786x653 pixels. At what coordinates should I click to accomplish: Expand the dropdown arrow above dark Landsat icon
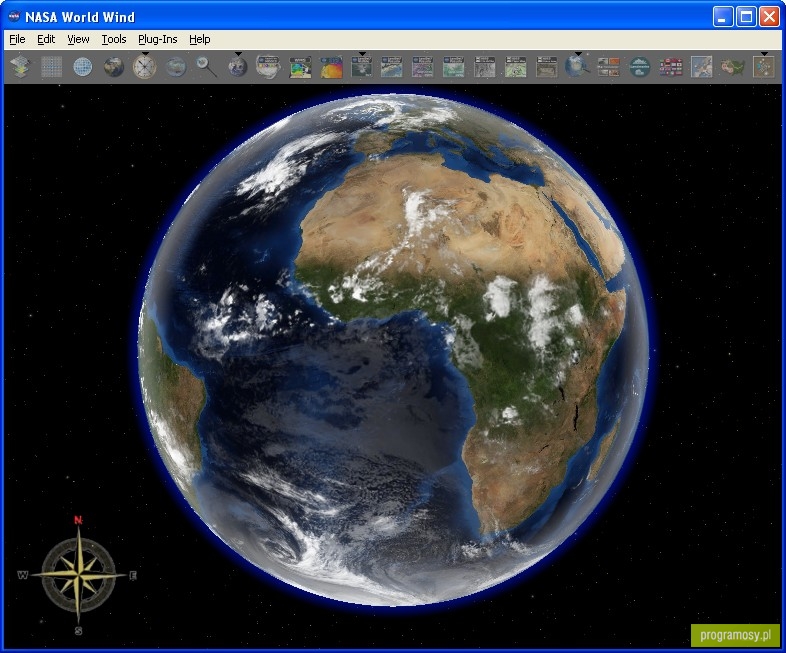362,53
